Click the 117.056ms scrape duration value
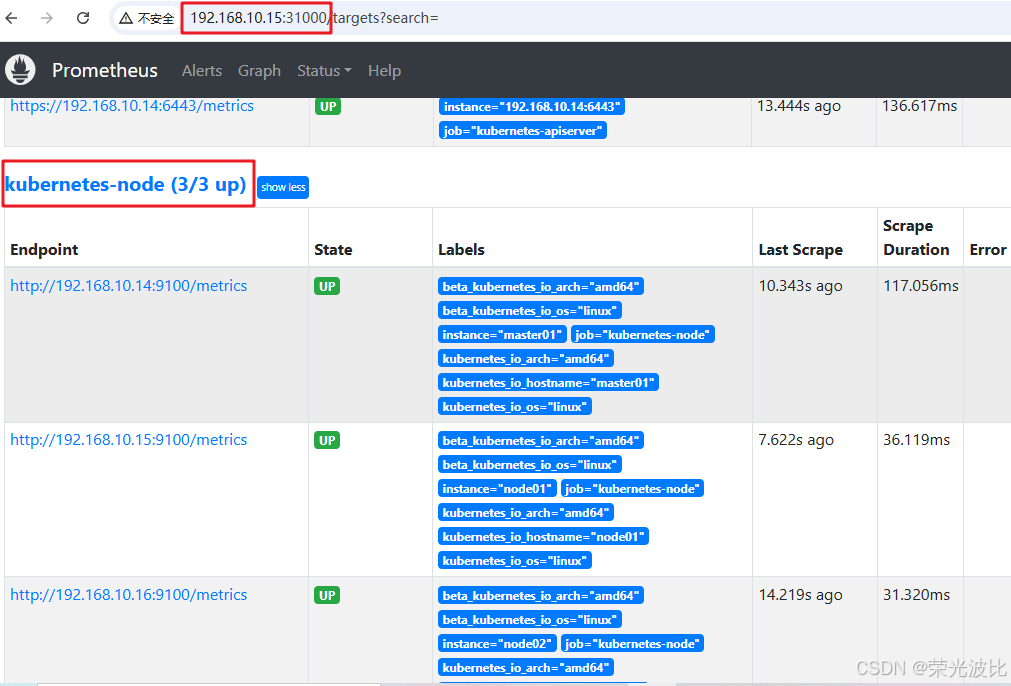The height and width of the screenshot is (686, 1011). click(921, 286)
